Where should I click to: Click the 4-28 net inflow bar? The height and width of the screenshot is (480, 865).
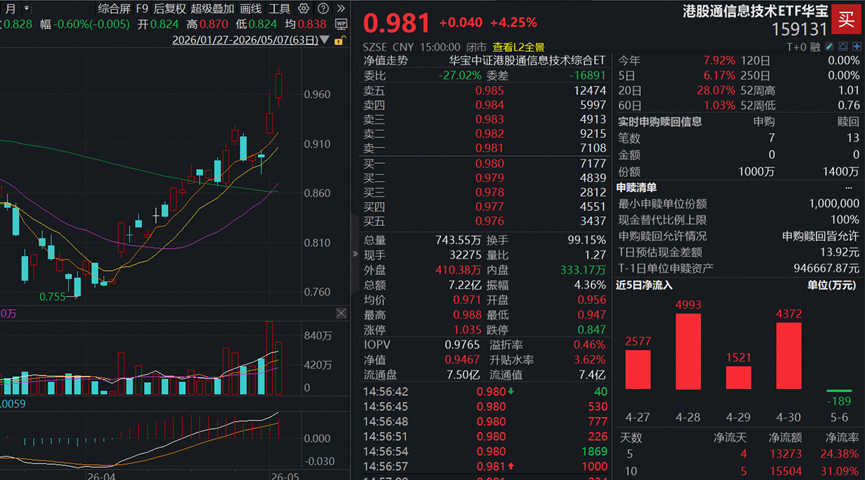(x=688, y=351)
